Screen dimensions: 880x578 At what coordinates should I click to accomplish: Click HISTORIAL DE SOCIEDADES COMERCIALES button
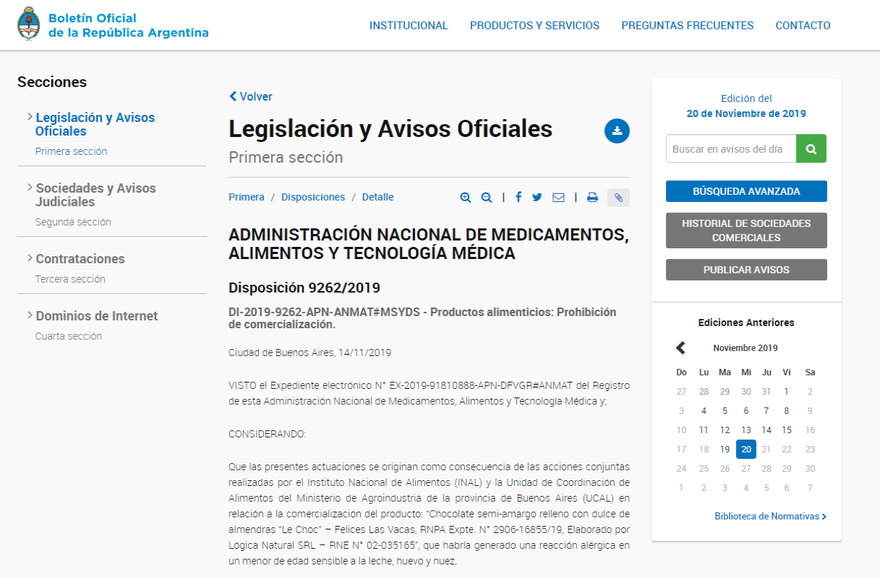click(x=746, y=230)
